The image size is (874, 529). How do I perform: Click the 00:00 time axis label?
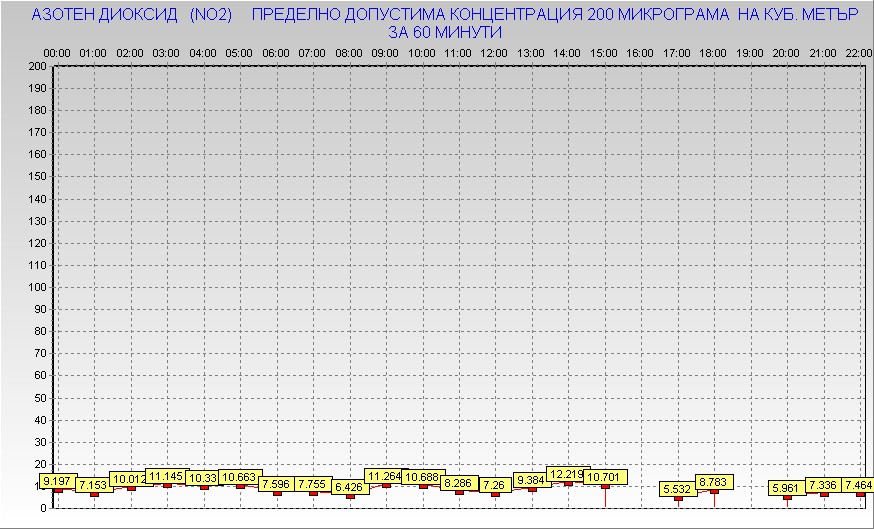(x=56, y=52)
